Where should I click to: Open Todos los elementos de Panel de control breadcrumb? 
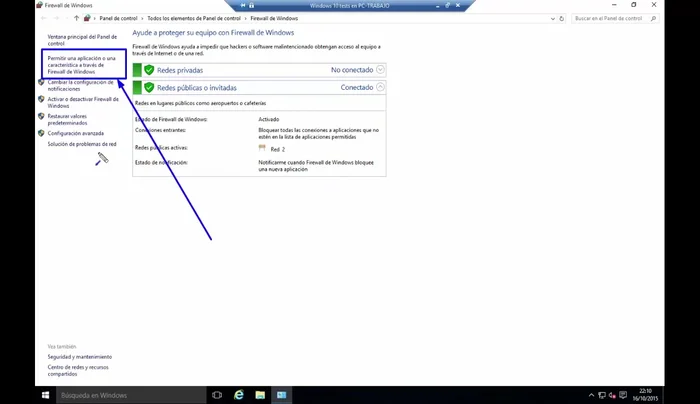(194, 18)
